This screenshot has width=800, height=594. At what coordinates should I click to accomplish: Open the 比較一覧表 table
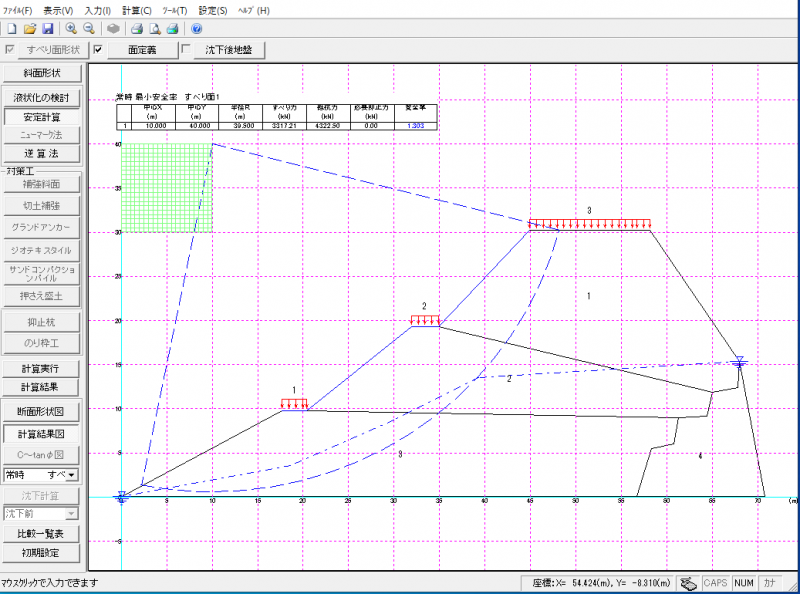coord(41,534)
